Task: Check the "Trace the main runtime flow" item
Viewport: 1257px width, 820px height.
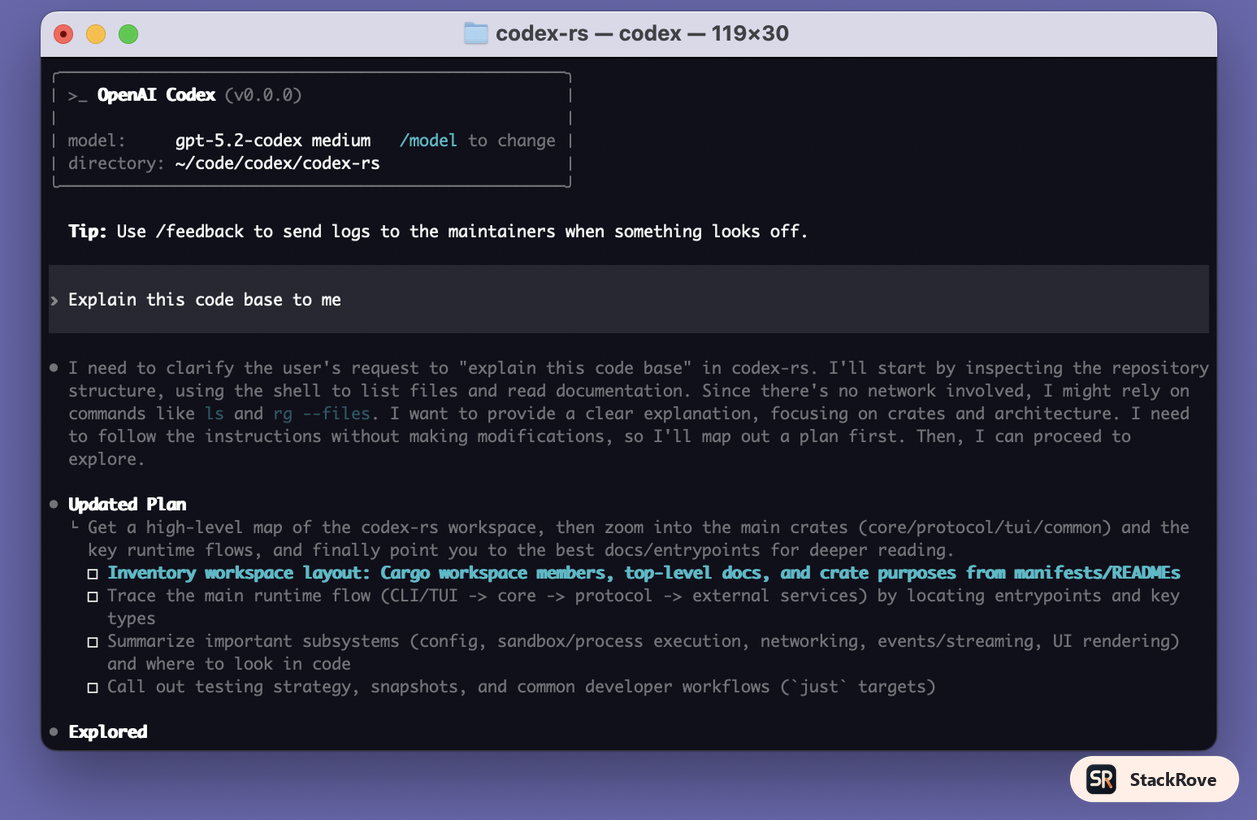Action: [92, 595]
